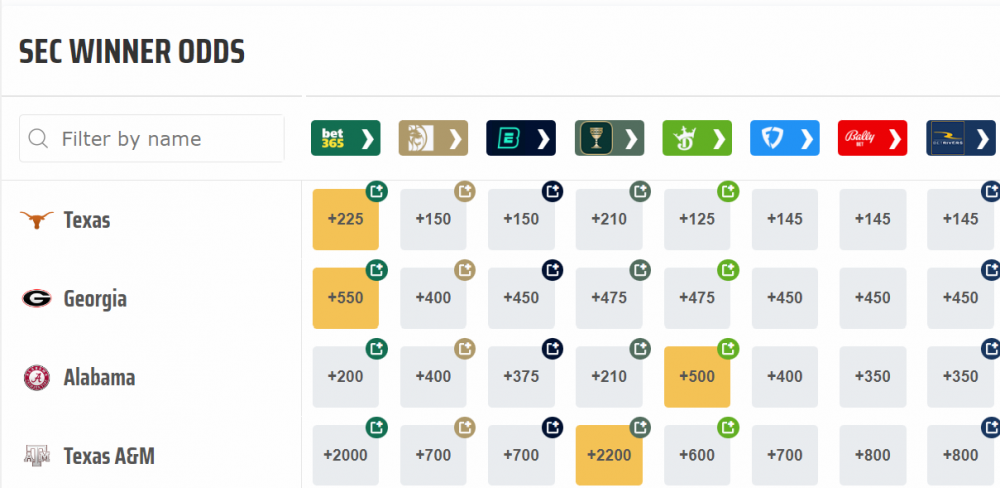Image resolution: width=1000 pixels, height=488 pixels.
Task: Open the FanDuel shield logo
Action: click(785, 138)
